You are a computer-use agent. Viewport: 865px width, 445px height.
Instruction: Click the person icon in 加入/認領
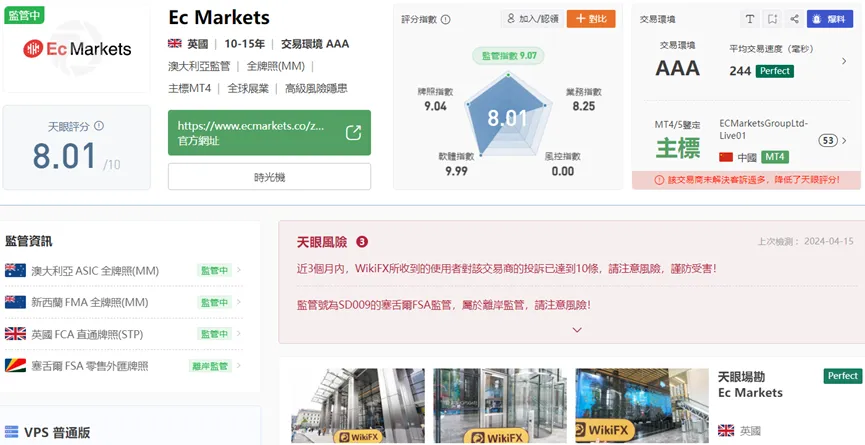[511, 19]
